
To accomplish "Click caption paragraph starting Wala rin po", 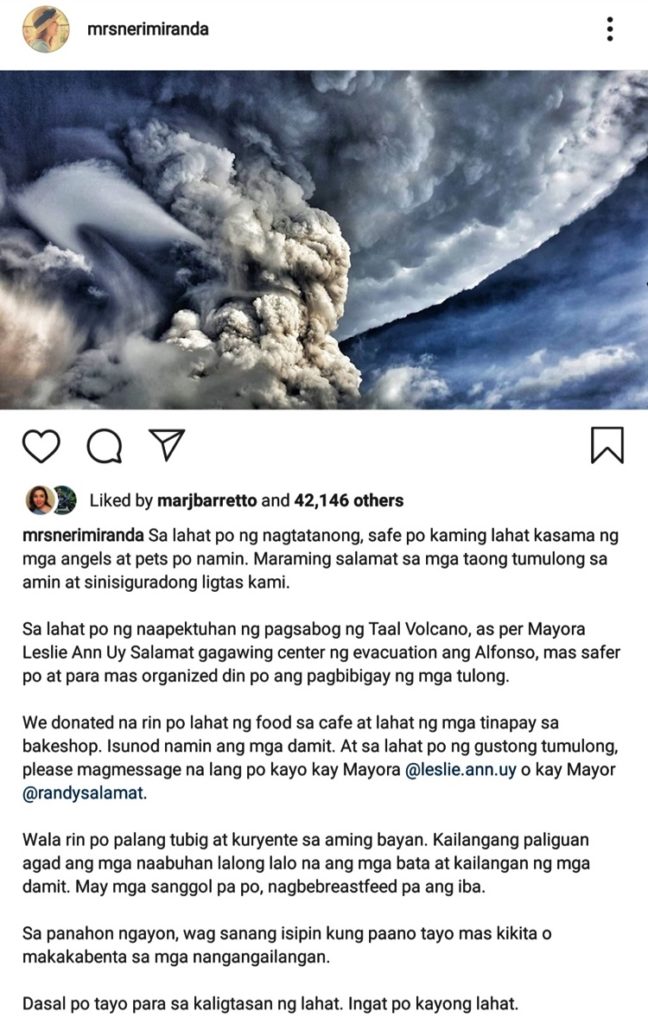I will [x=306, y=863].
